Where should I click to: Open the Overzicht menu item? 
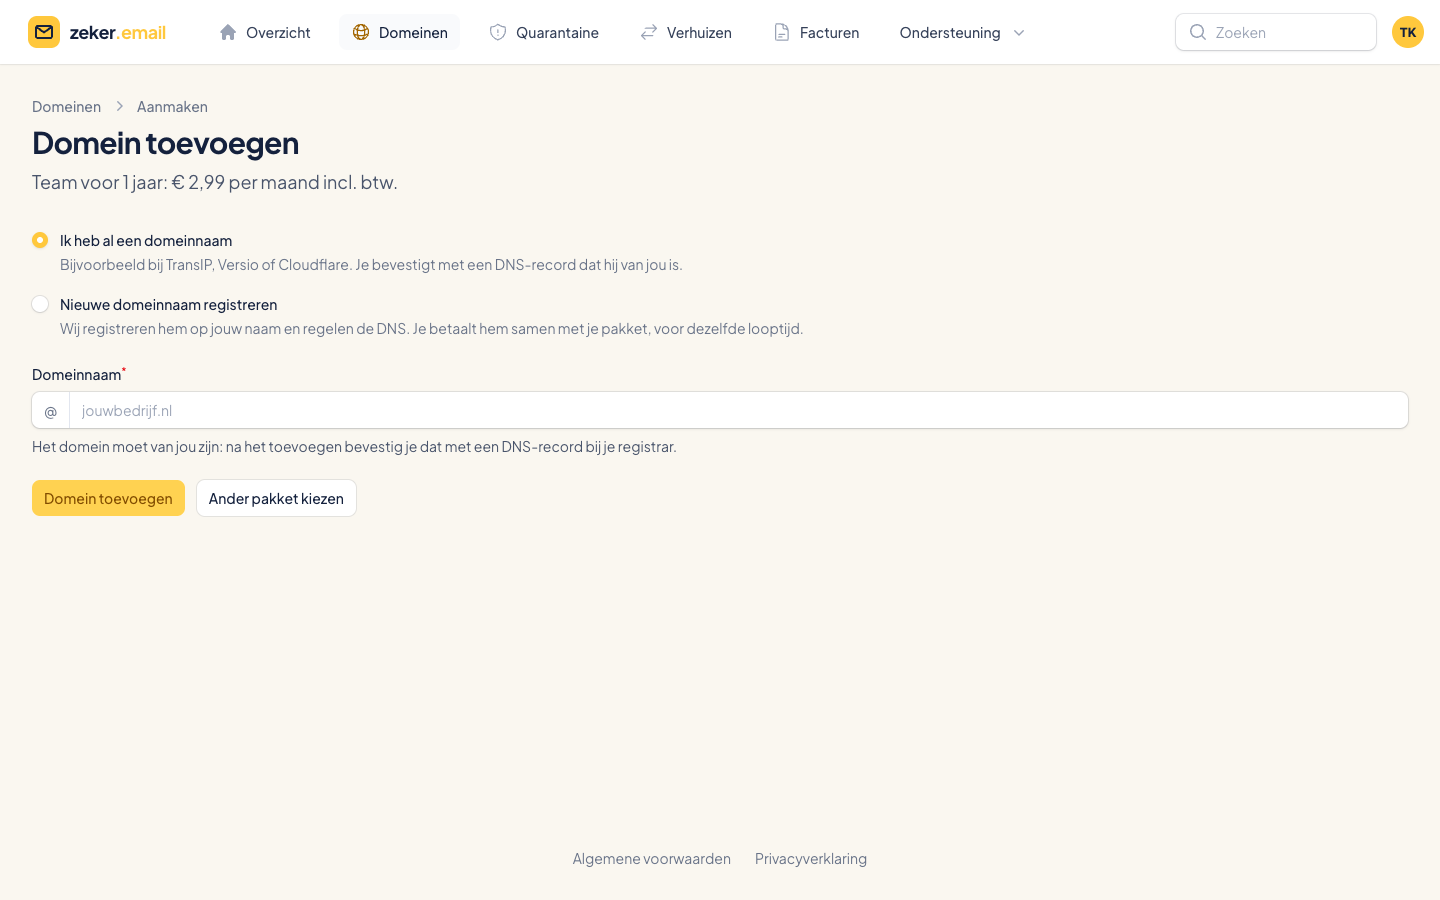(x=265, y=32)
